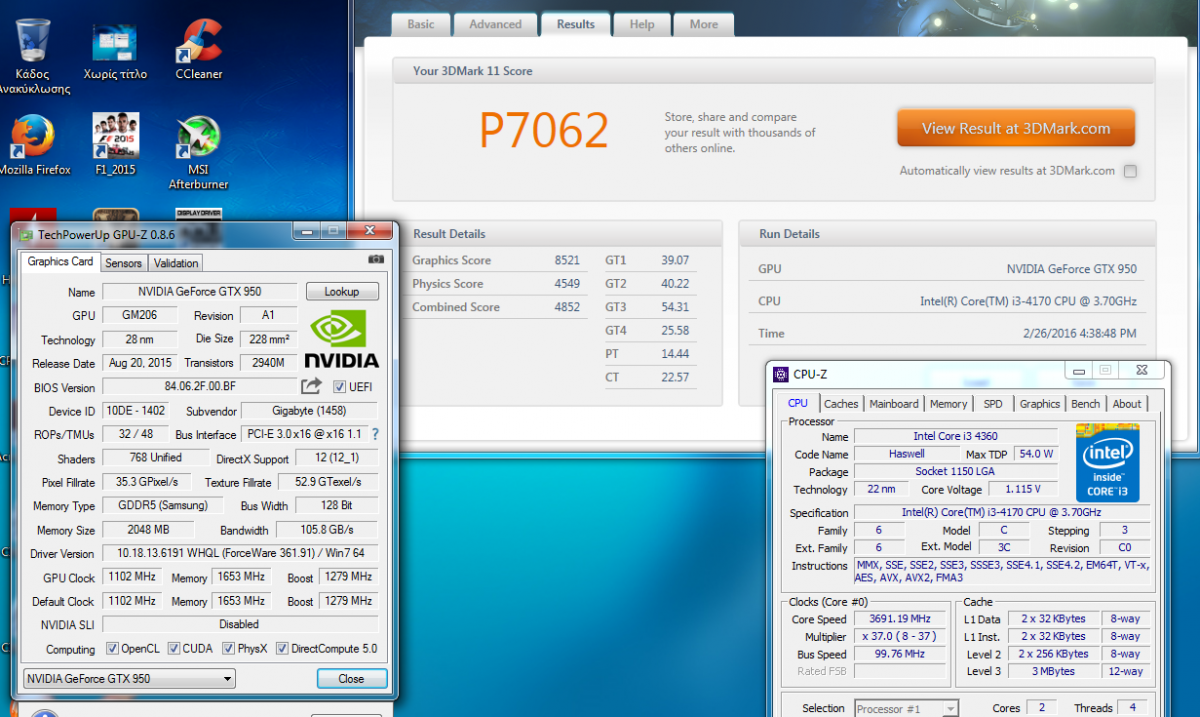Open the Help tab in 3DMark
Viewport: 1200px width, 717px height.
pos(642,24)
